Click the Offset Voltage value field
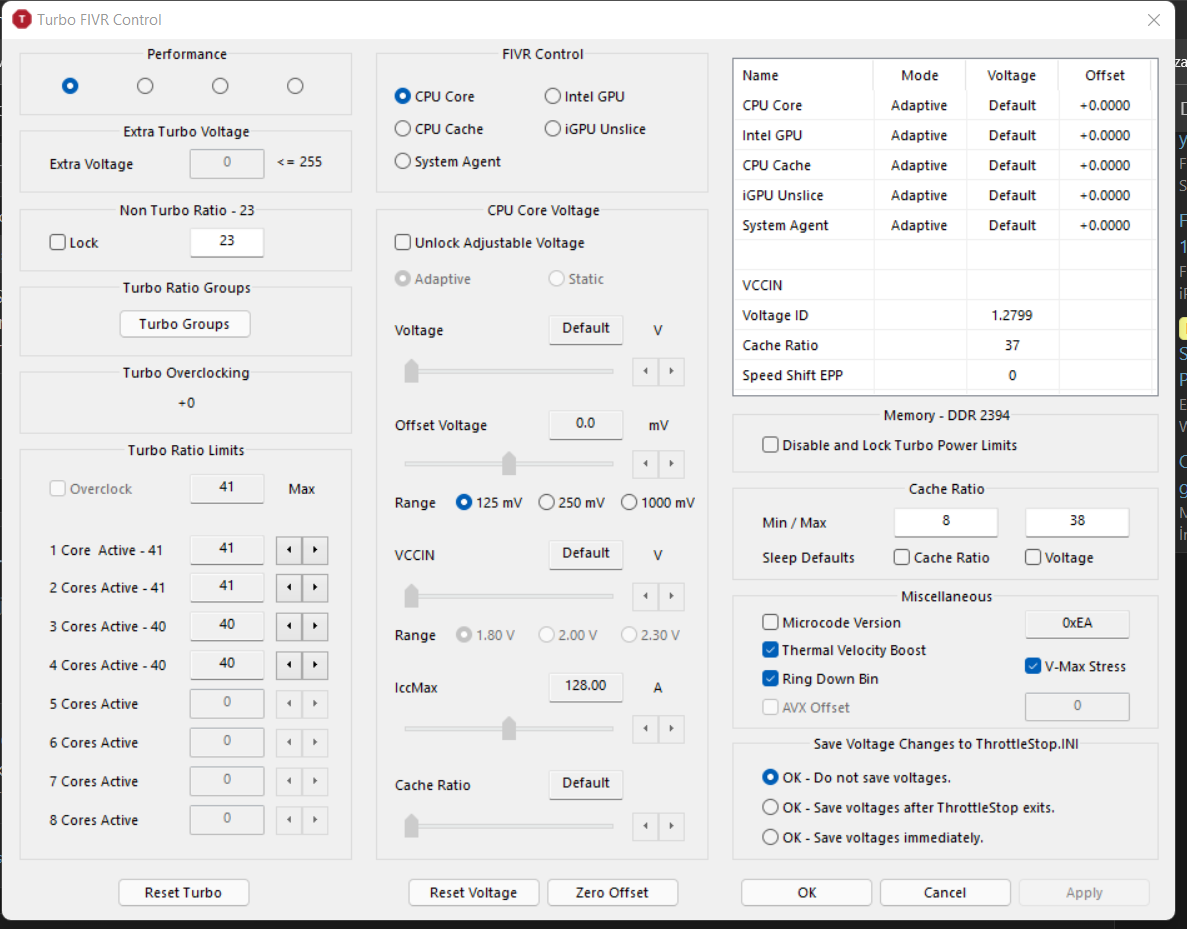 585,424
